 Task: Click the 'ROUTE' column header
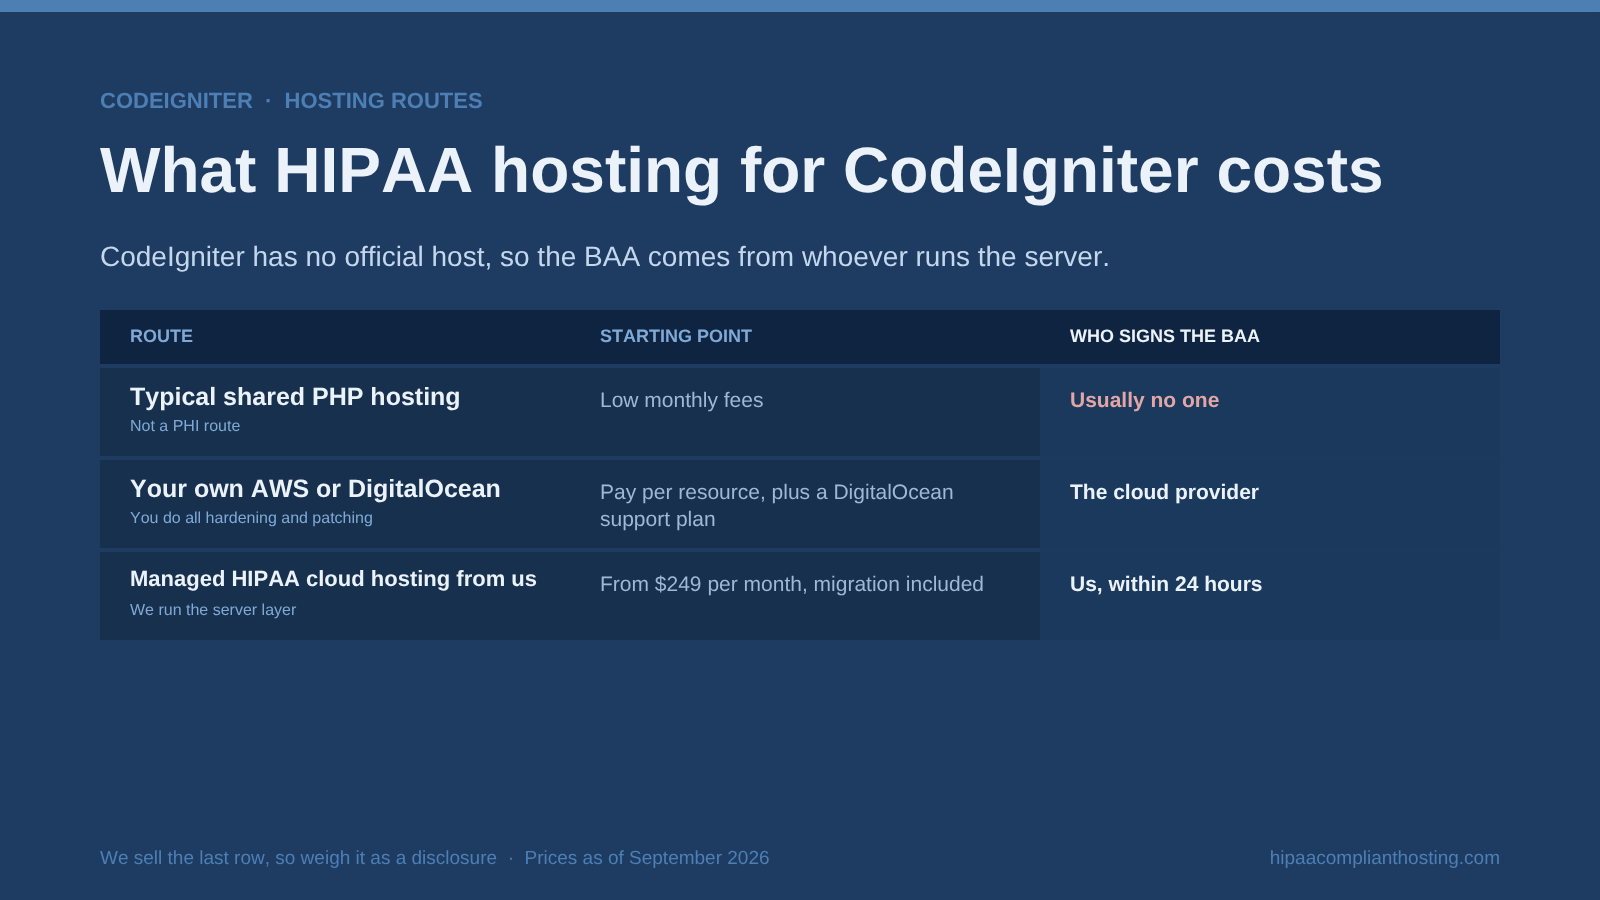[x=161, y=336]
